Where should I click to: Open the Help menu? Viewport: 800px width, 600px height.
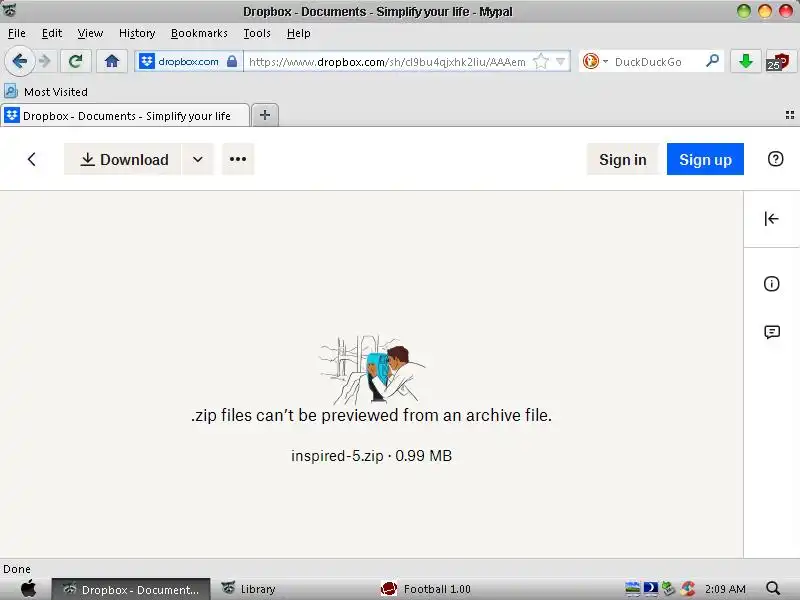point(298,33)
